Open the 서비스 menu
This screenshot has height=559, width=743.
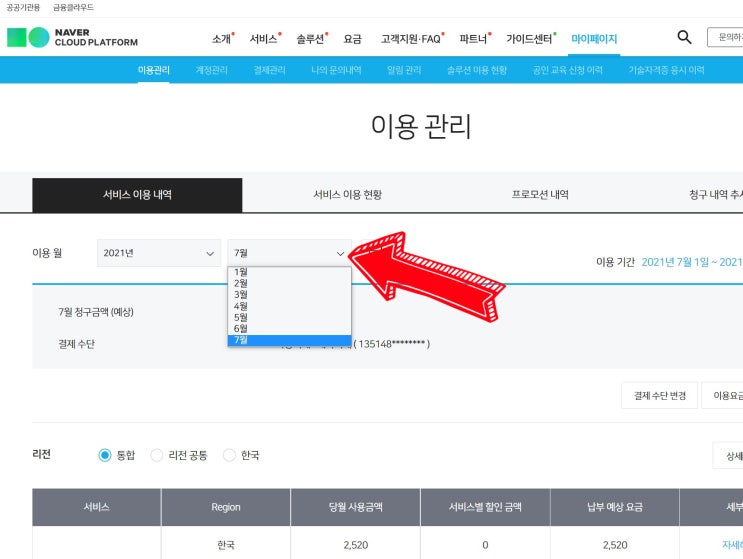263,39
